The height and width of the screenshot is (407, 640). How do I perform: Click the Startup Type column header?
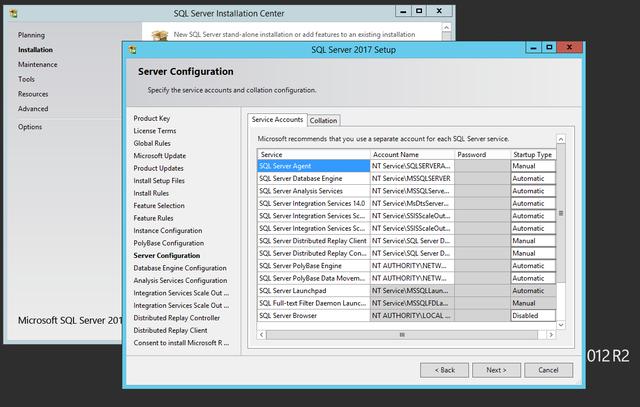point(533,155)
